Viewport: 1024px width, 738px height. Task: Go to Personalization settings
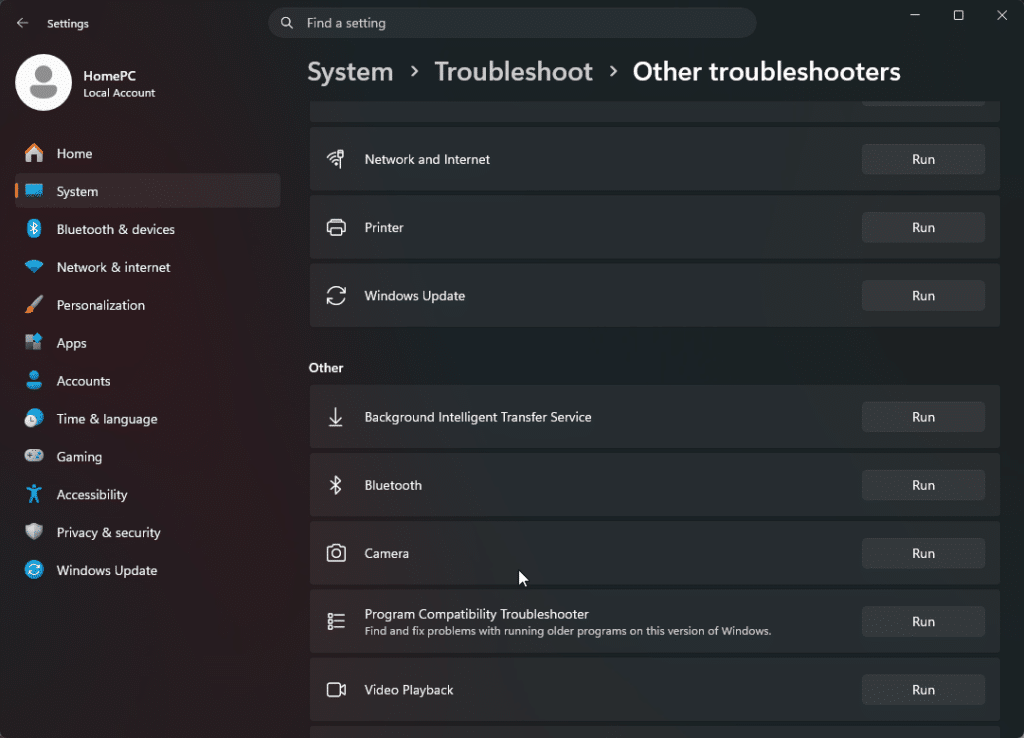(x=148, y=304)
